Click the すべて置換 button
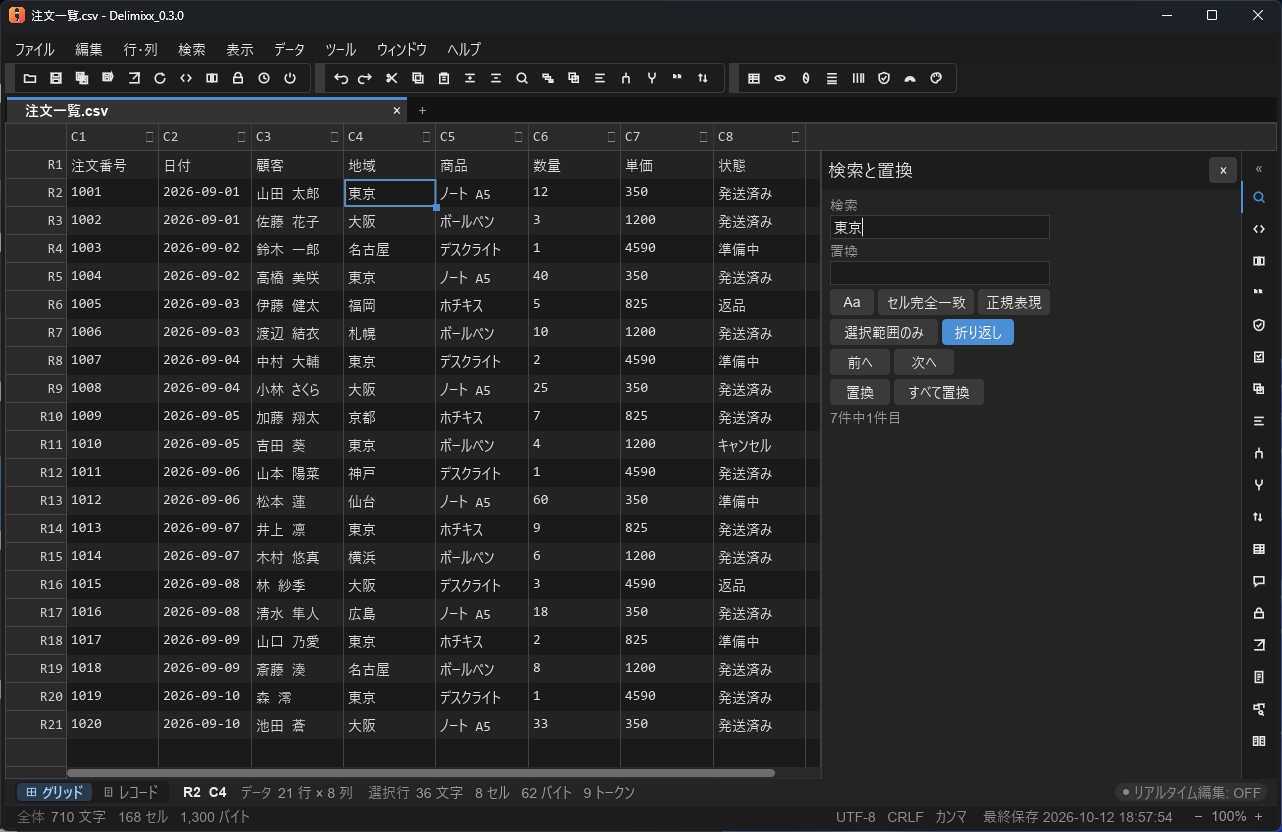 point(939,392)
